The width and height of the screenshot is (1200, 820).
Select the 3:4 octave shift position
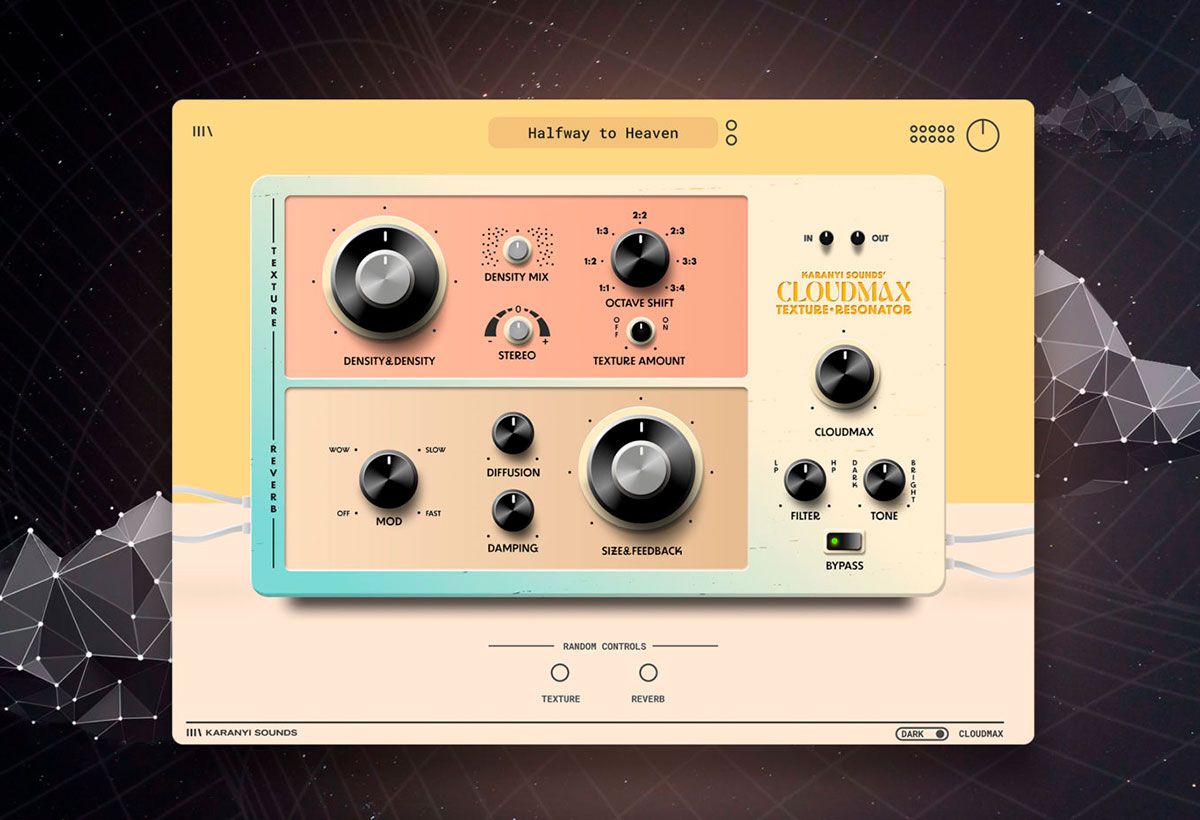(x=677, y=288)
